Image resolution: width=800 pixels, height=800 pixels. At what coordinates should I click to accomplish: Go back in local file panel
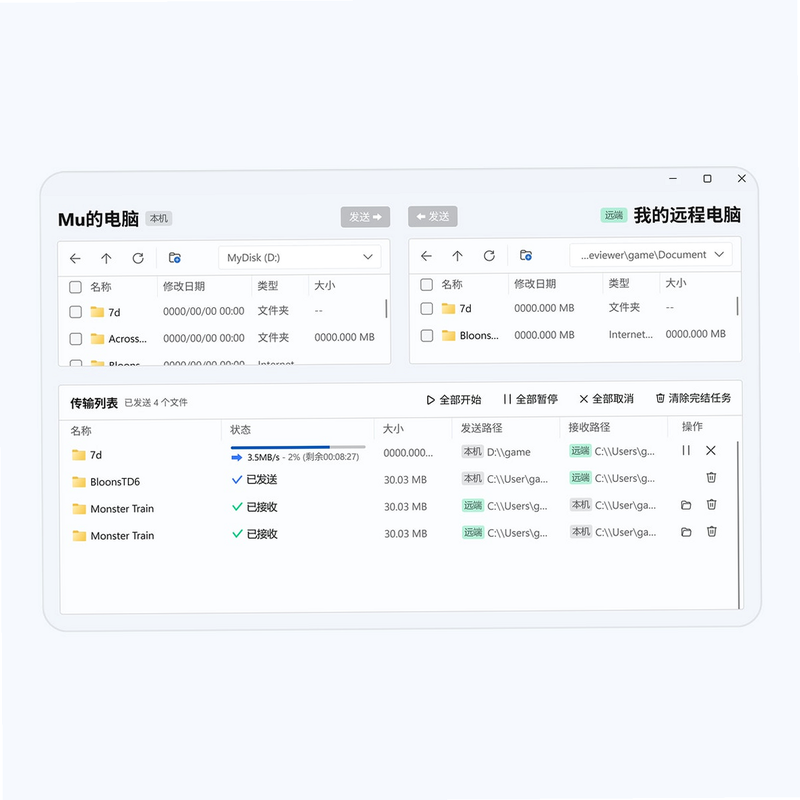pos(75,259)
